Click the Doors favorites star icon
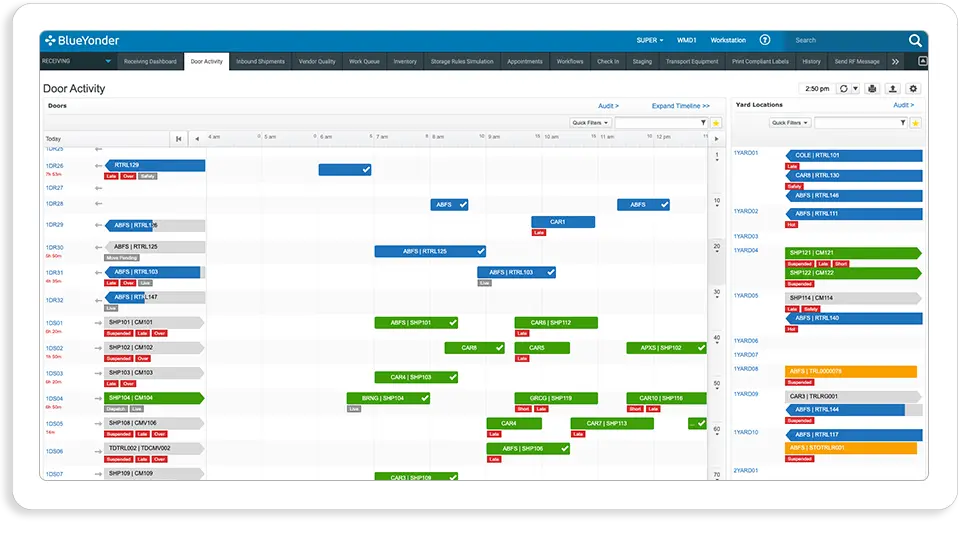This screenshot has height=540, width=960. [716, 123]
